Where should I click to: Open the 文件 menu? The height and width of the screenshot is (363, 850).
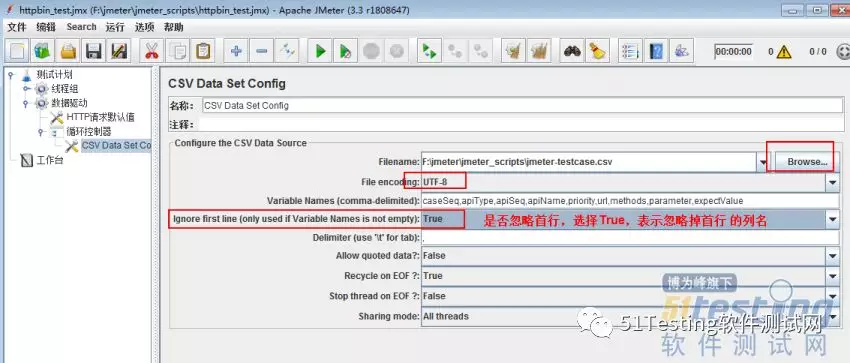(x=16, y=27)
